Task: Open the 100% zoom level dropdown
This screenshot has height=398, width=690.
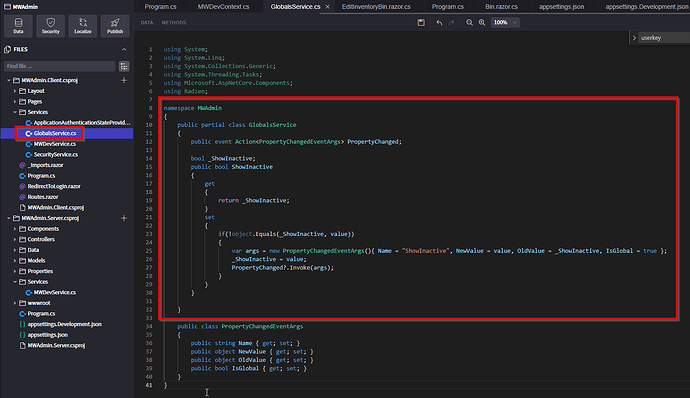Action: (x=505, y=22)
